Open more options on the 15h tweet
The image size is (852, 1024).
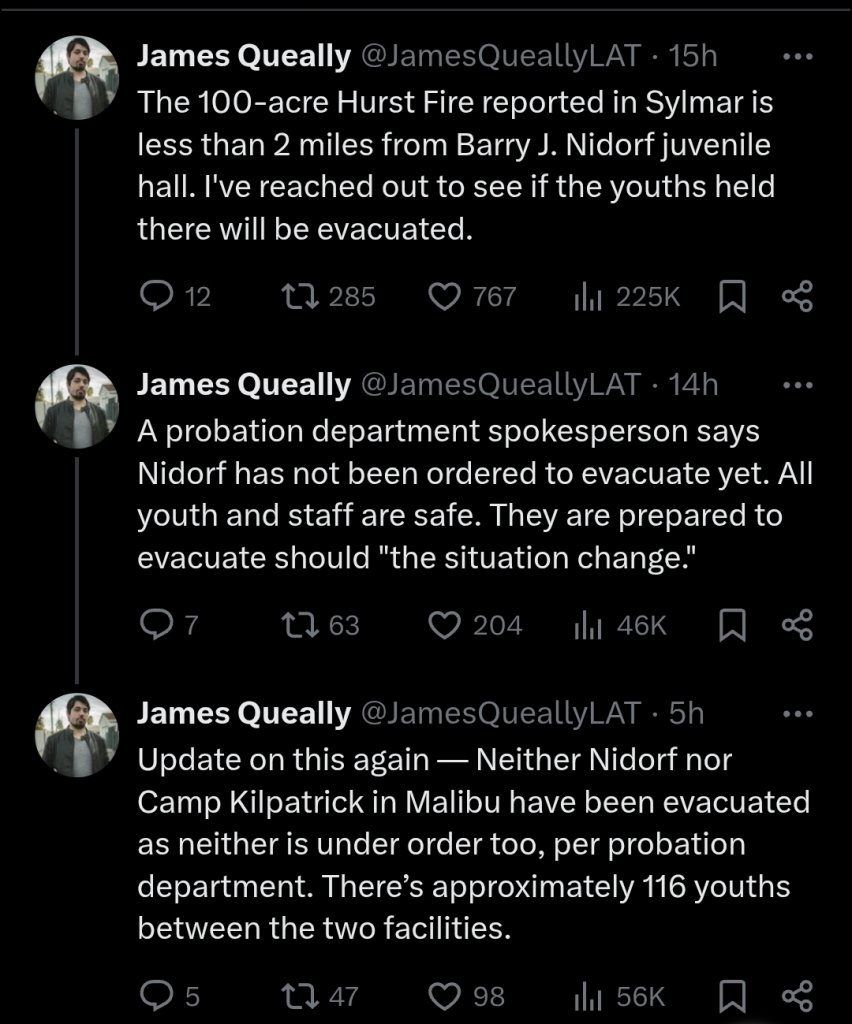(797, 56)
